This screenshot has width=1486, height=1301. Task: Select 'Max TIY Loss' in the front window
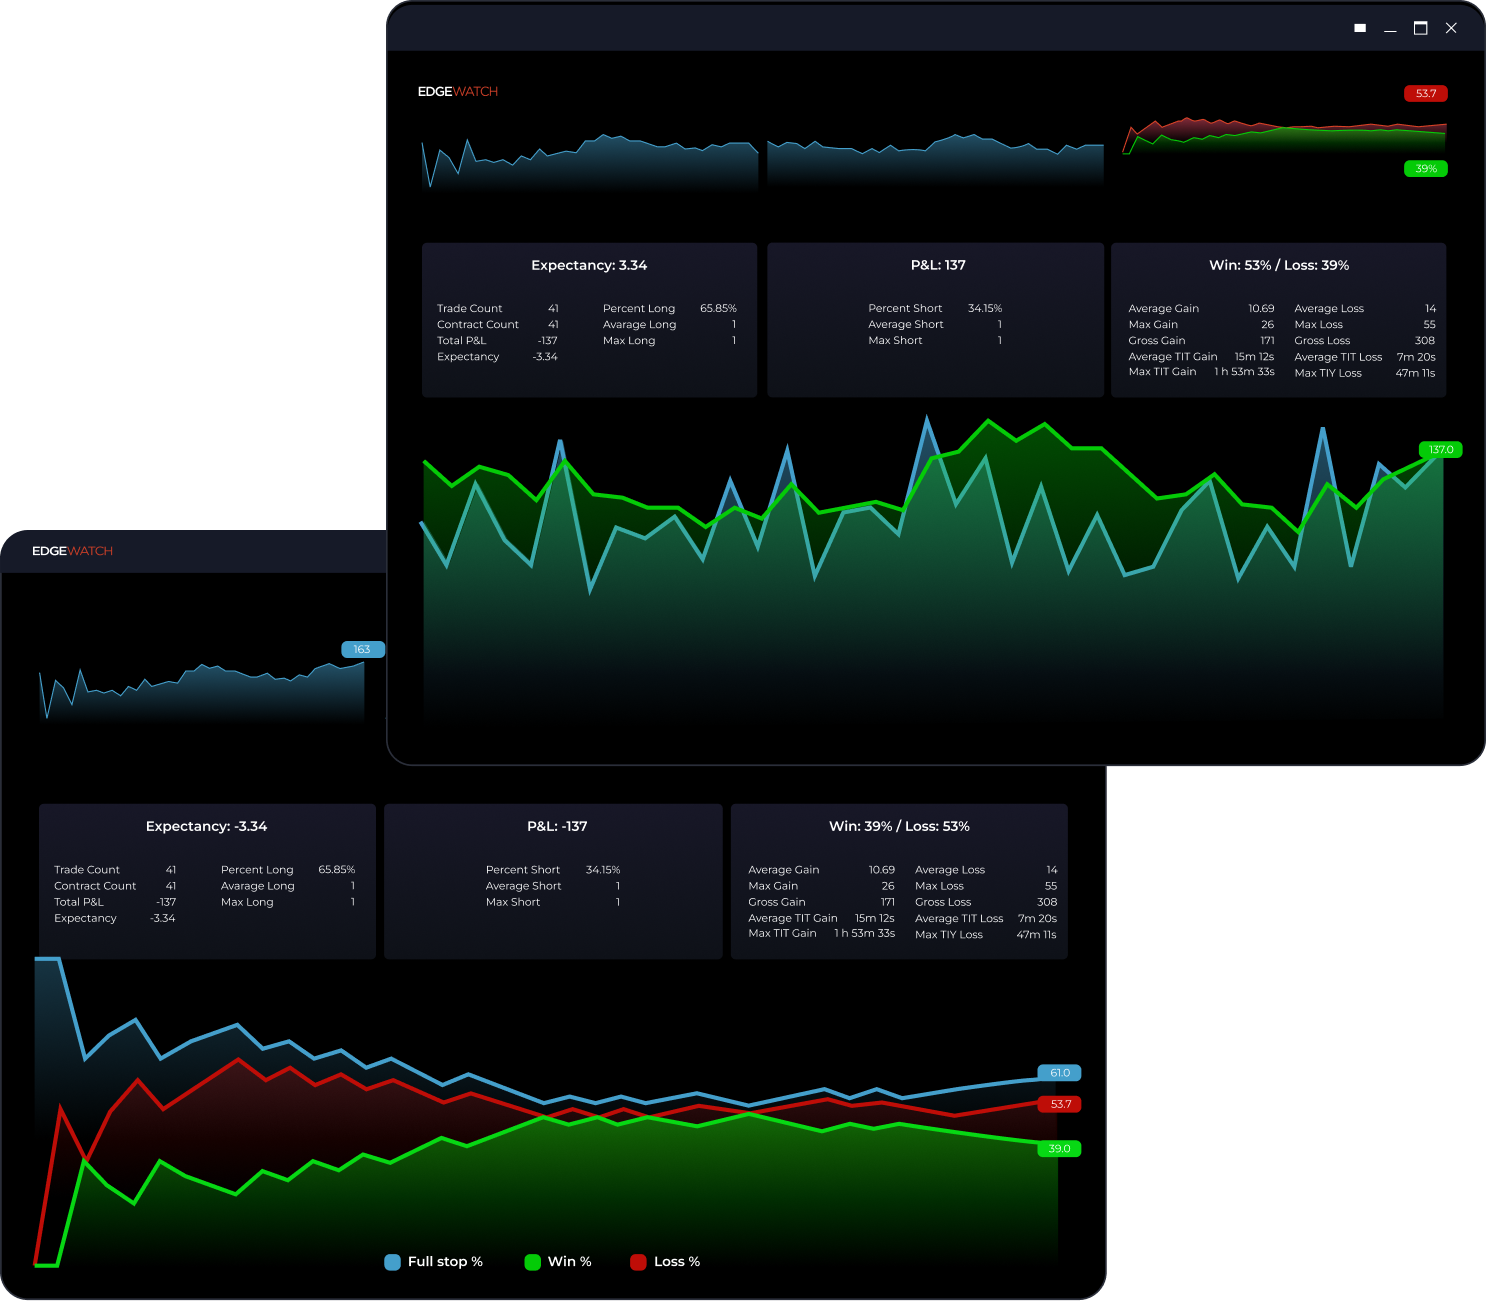pyautogui.click(x=1328, y=373)
